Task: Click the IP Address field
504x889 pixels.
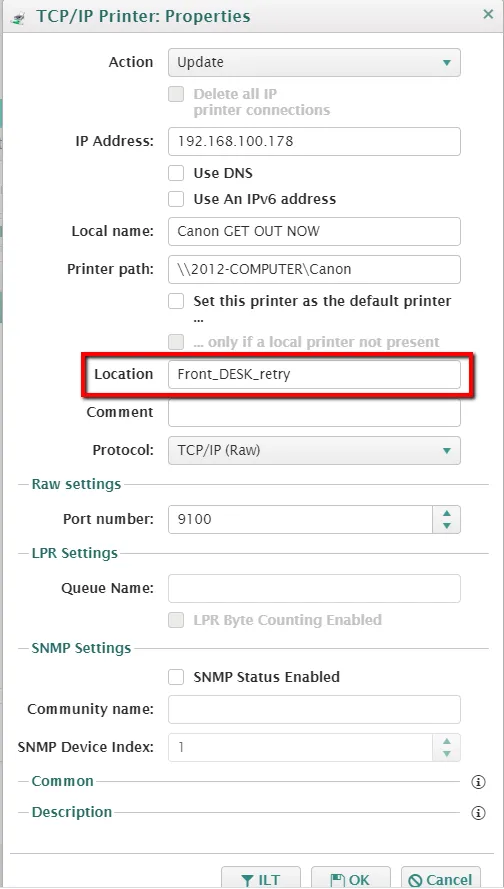Action: tap(314, 141)
